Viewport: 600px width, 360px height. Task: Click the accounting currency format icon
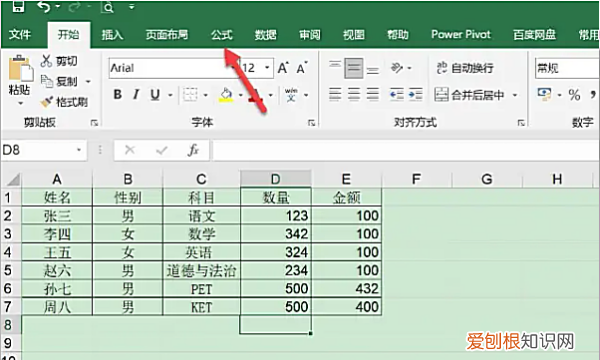click(x=545, y=94)
